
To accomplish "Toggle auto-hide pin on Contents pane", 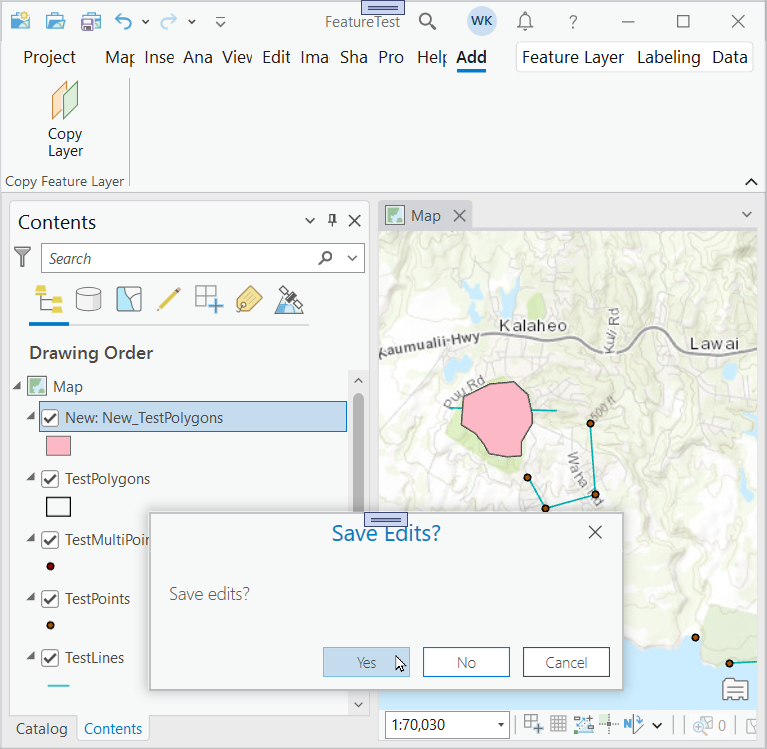I will pyautogui.click(x=332, y=221).
